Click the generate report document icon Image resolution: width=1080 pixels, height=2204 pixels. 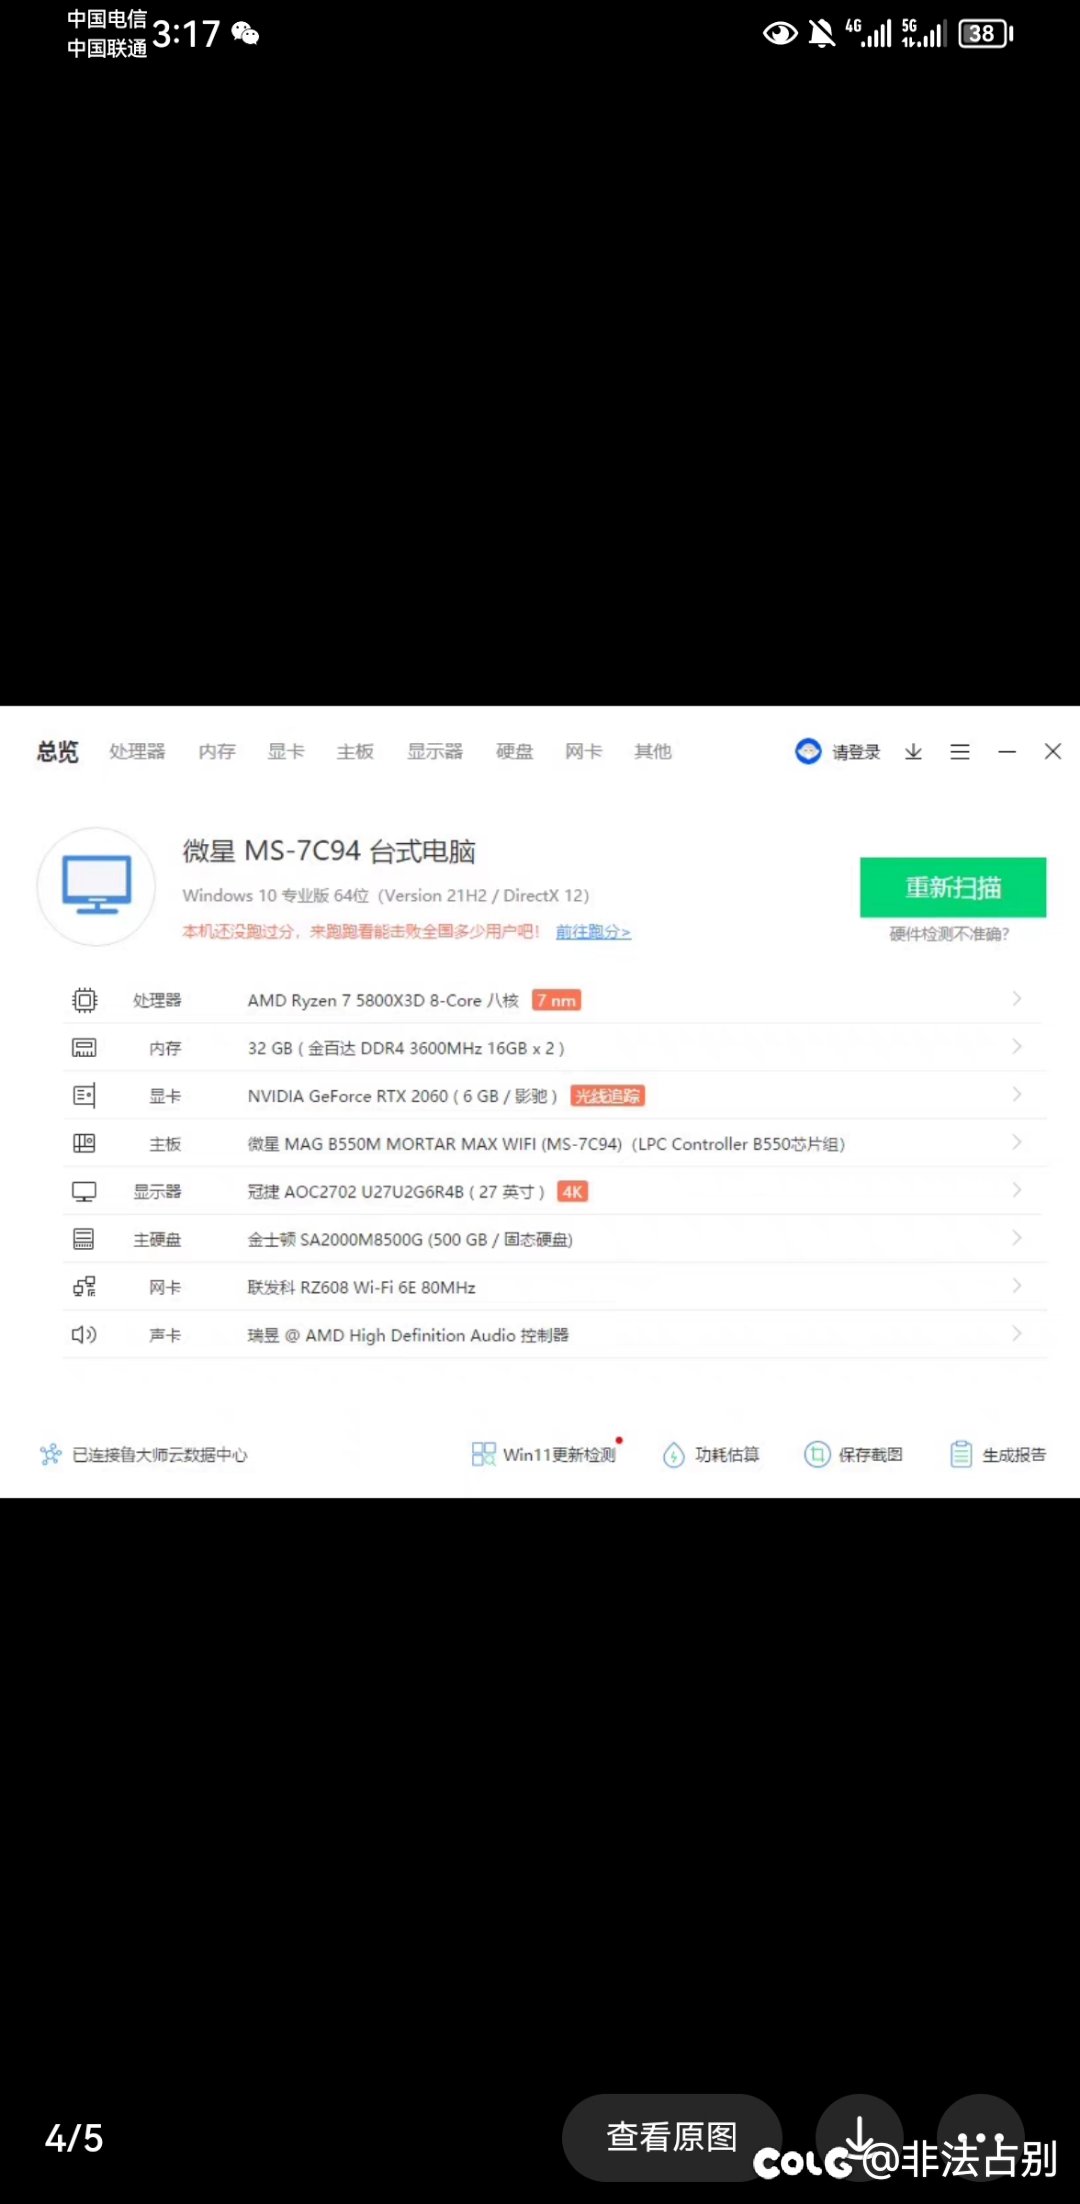(961, 1455)
